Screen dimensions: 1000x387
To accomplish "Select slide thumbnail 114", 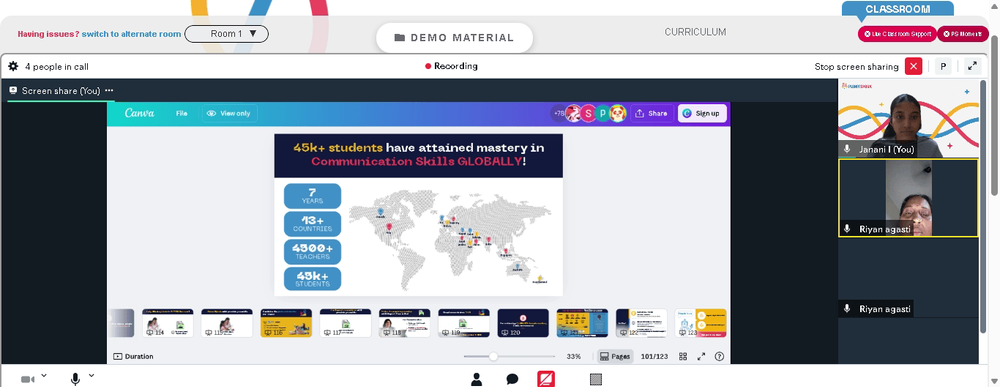I will pyautogui.click(x=168, y=323).
